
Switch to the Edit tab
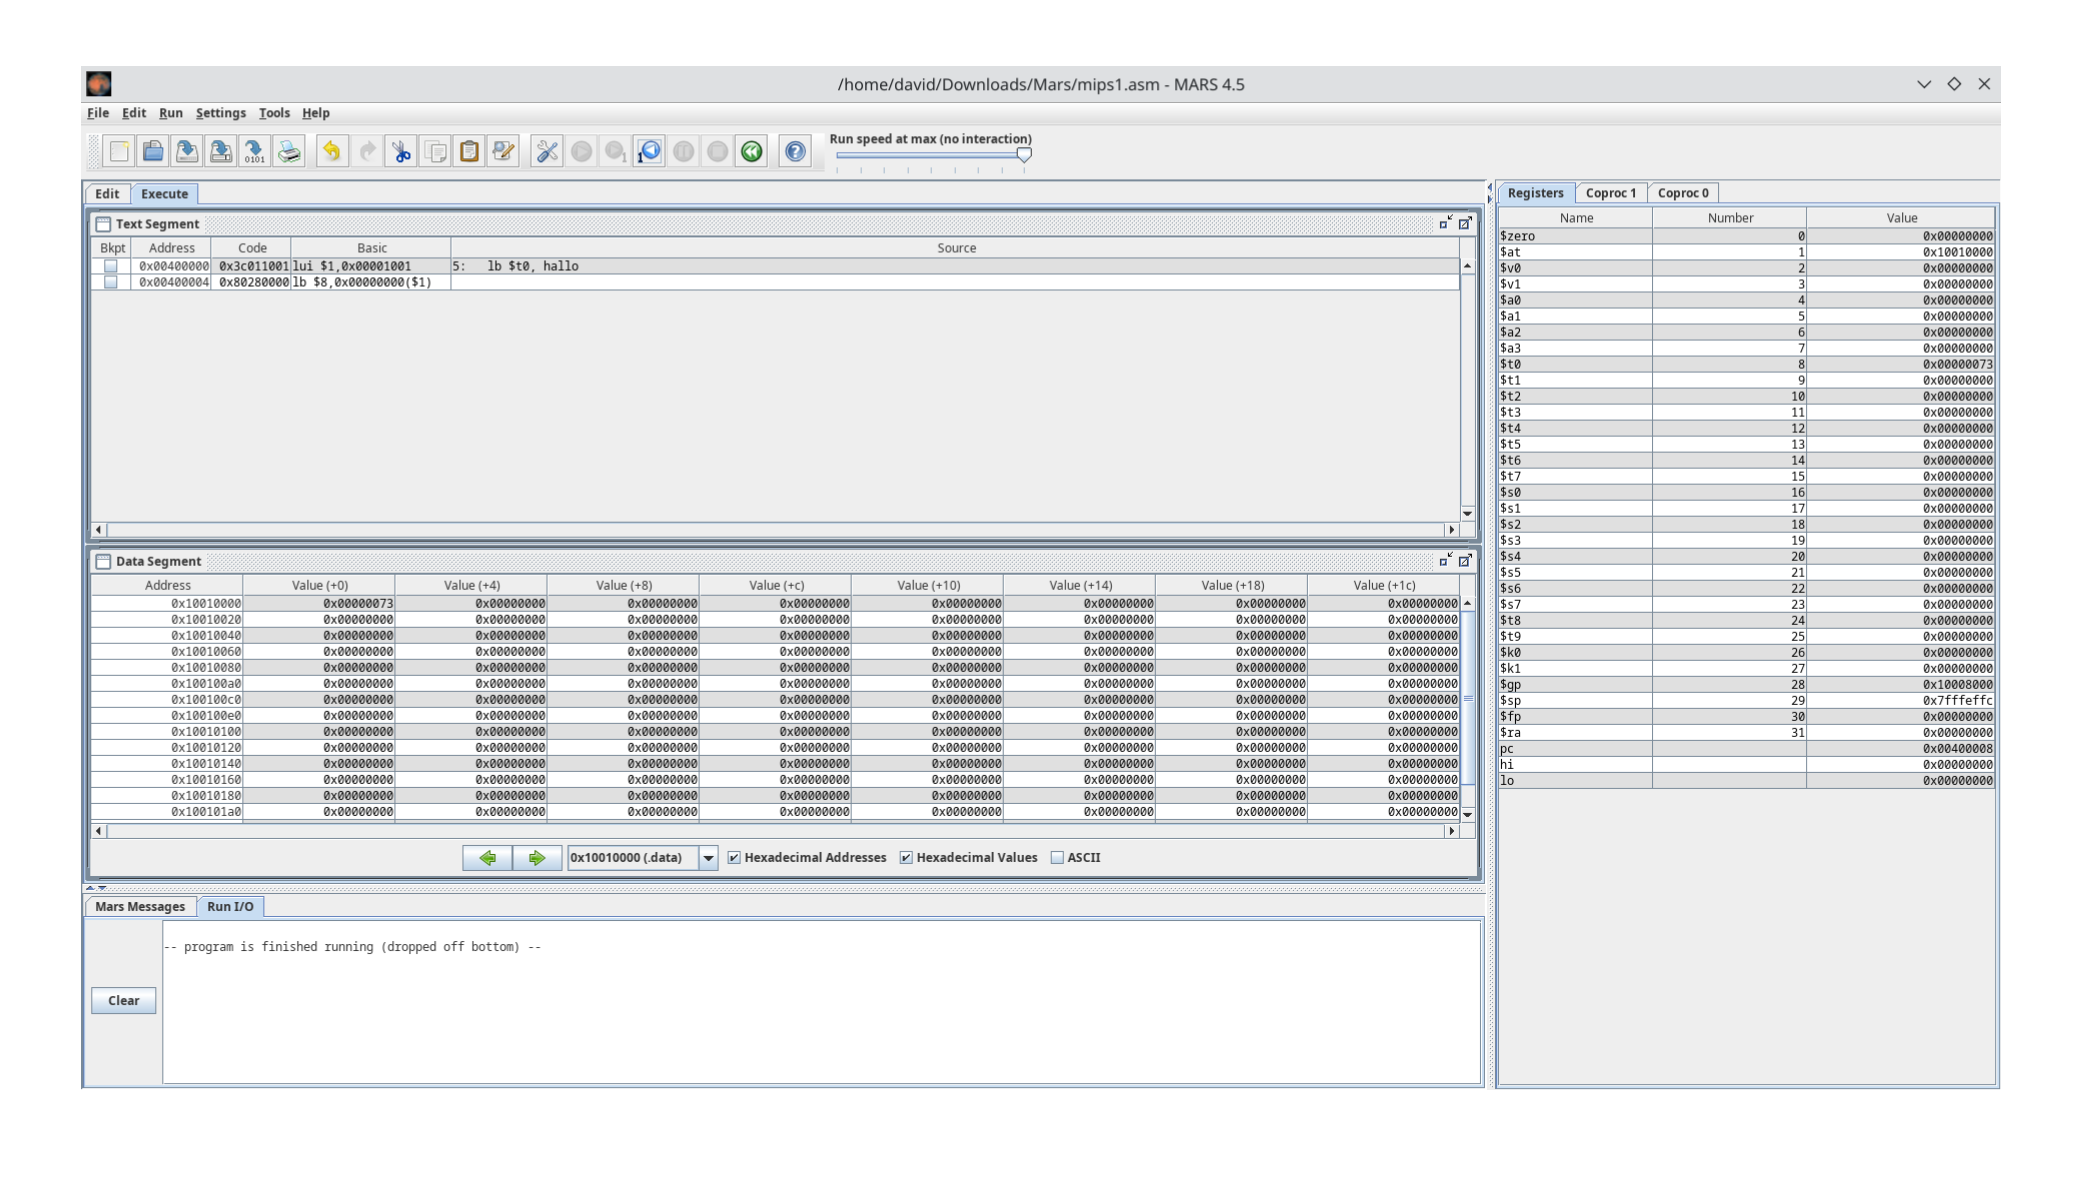click(106, 193)
